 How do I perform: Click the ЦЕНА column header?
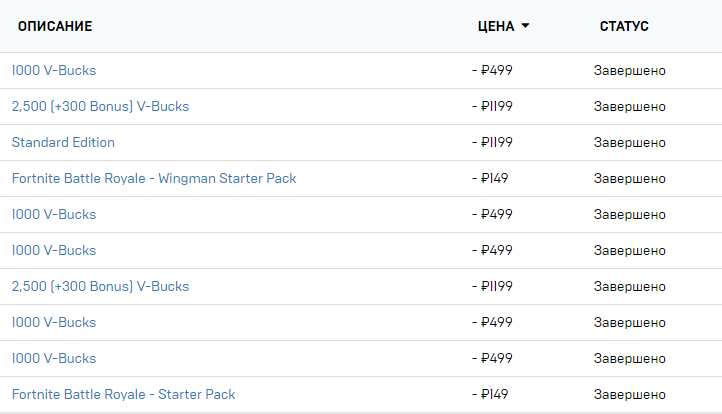point(496,26)
